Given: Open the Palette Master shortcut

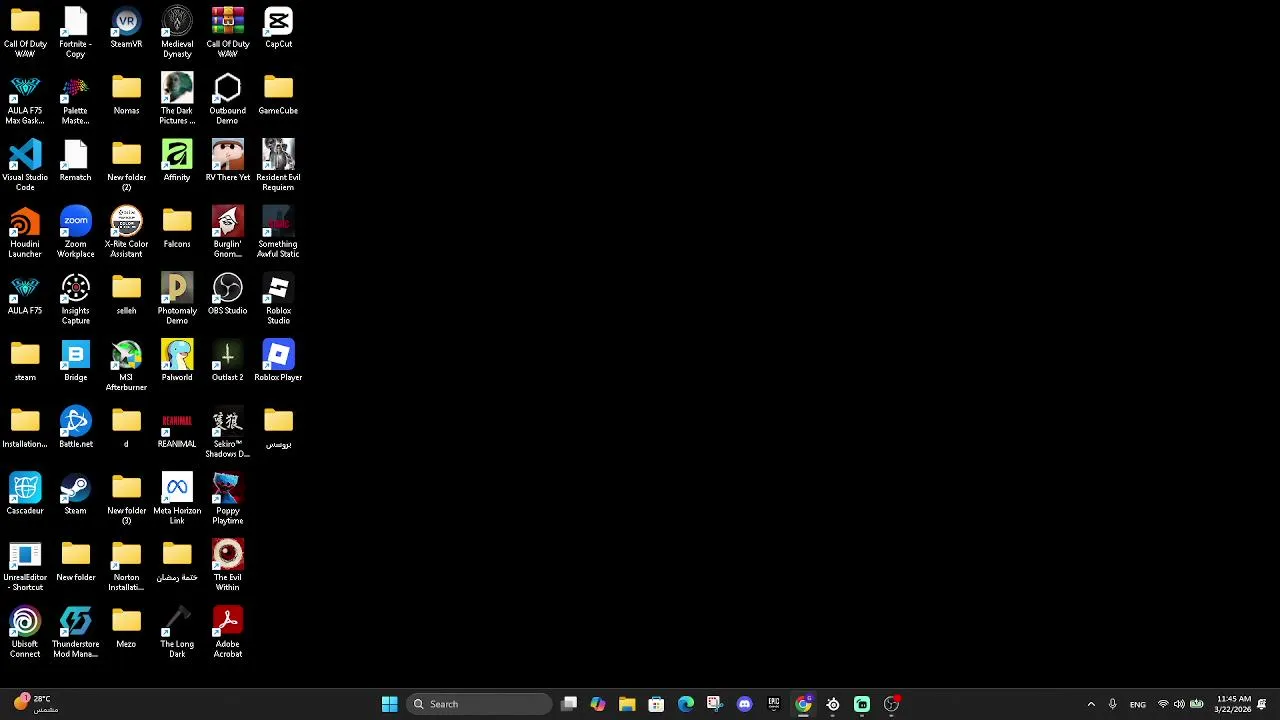Looking at the screenshot, I should pyautogui.click(x=75, y=99).
